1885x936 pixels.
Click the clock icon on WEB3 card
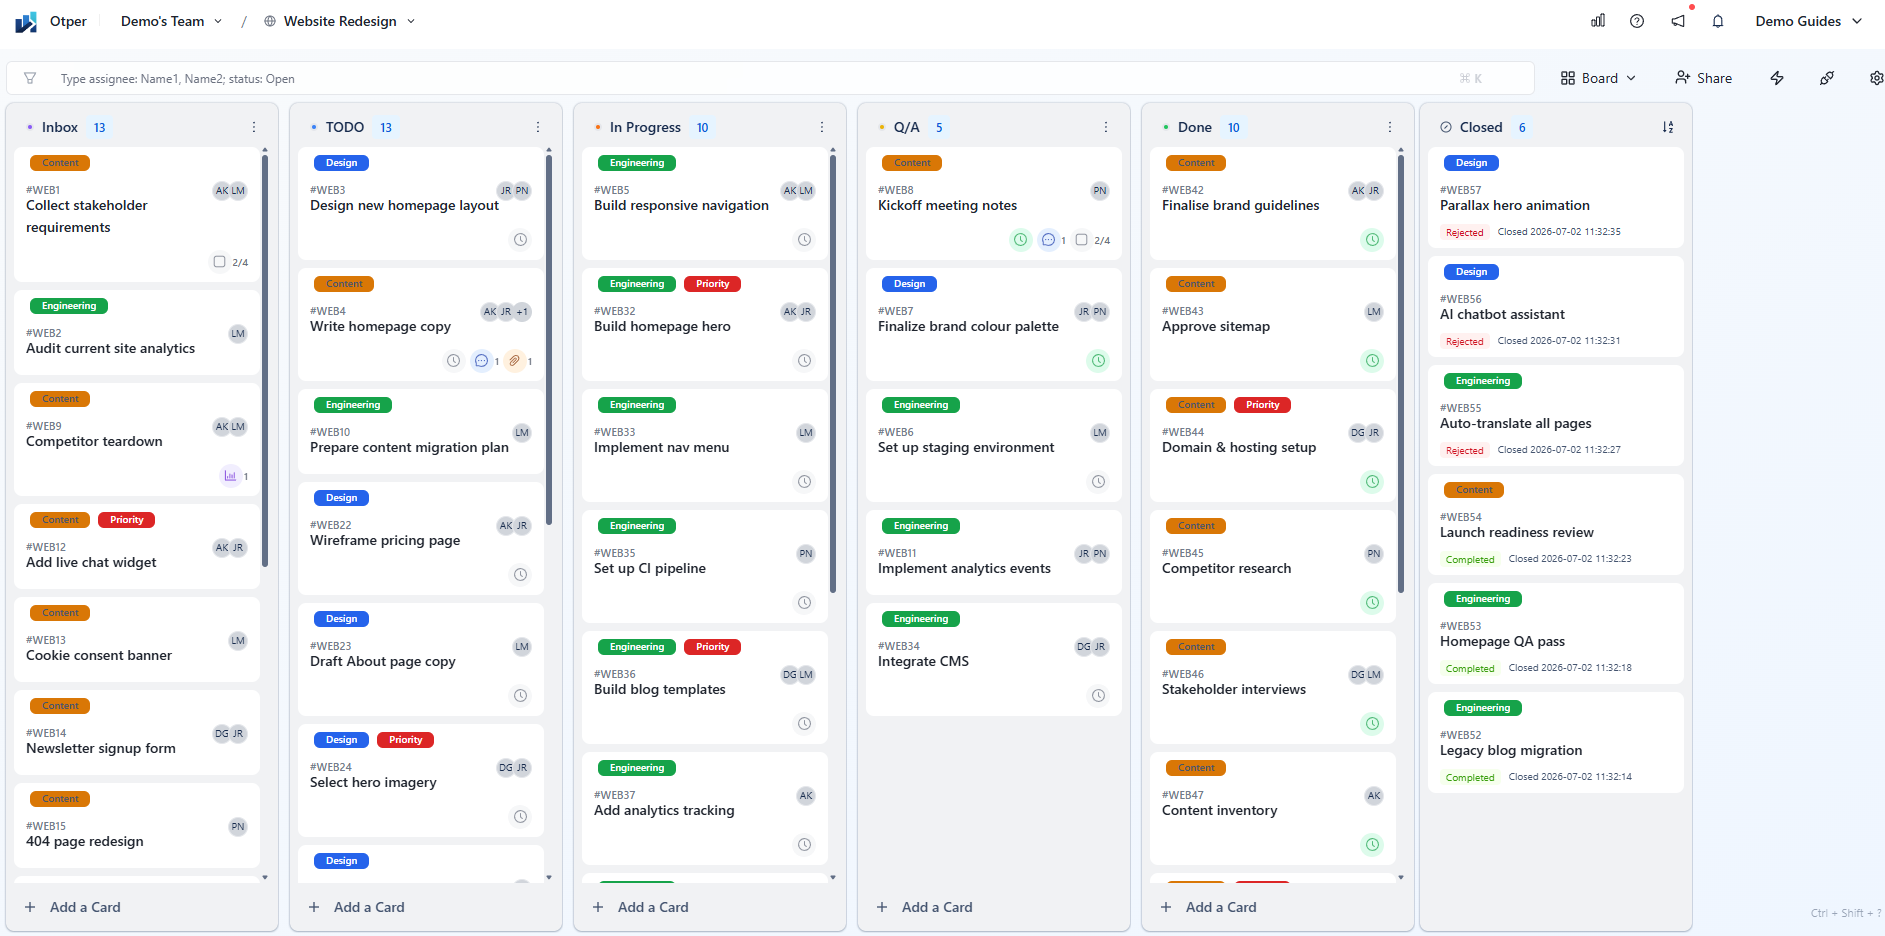(520, 240)
